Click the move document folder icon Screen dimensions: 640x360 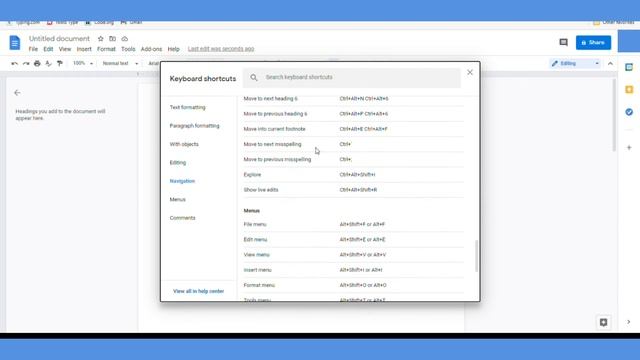[x=112, y=38]
